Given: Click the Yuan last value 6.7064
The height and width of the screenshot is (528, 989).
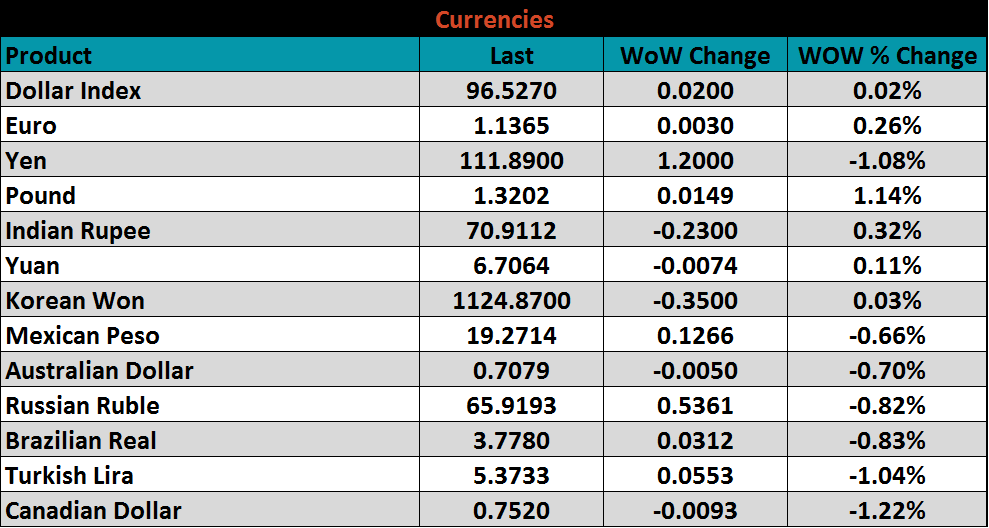Looking at the screenshot, I should pyautogui.click(x=511, y=266).
